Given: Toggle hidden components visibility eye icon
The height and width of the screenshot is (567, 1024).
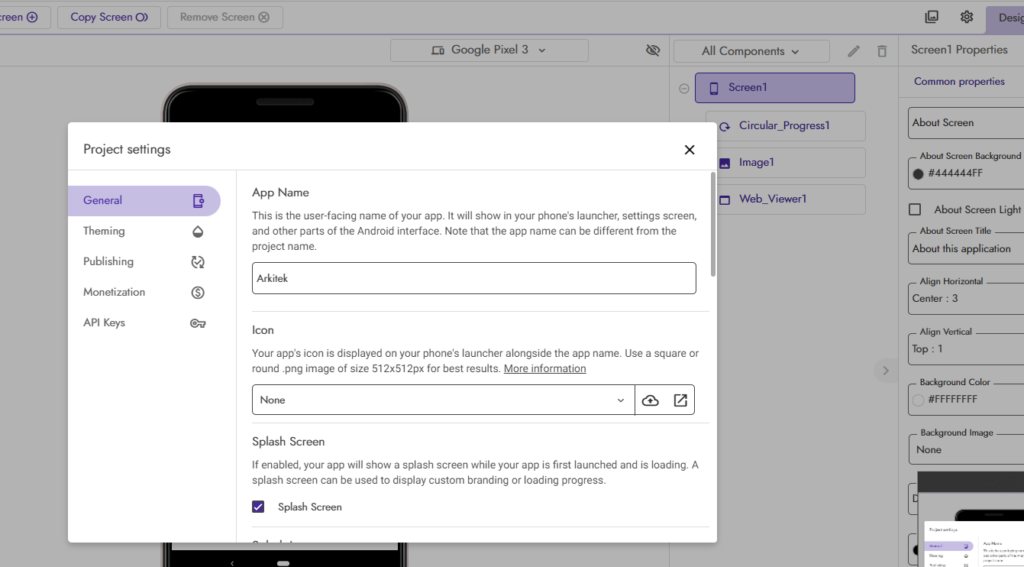Looking at the screenshot, I should tap(653, 50).
